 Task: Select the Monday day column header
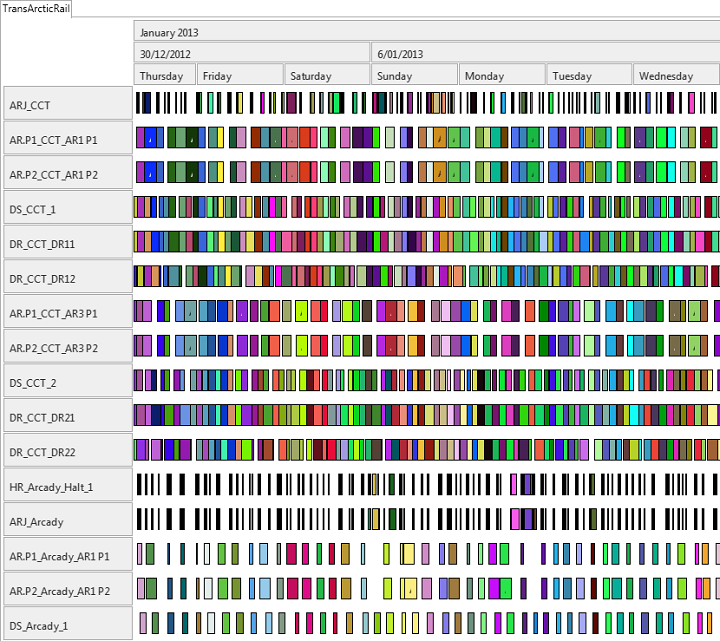coord(502,76)
